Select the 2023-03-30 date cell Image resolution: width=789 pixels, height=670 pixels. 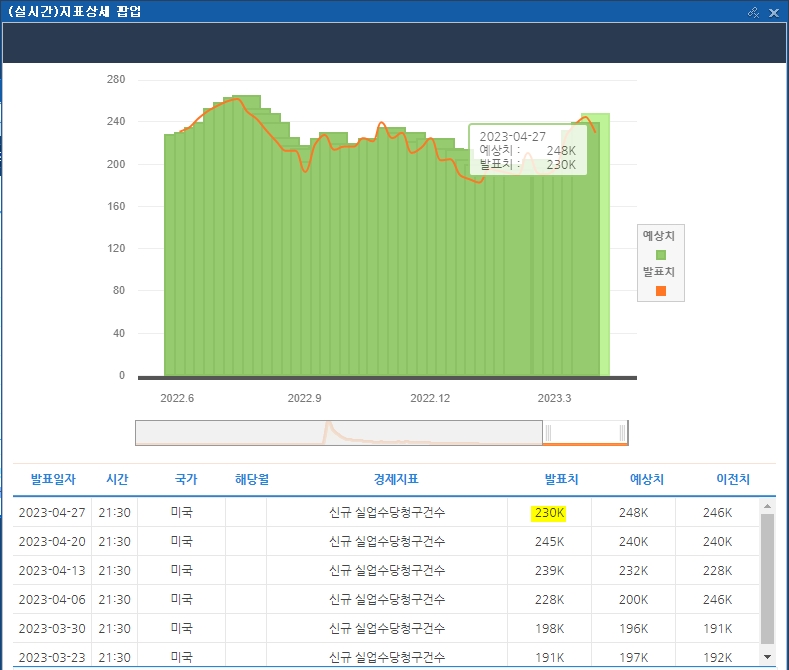coord(52,628)
